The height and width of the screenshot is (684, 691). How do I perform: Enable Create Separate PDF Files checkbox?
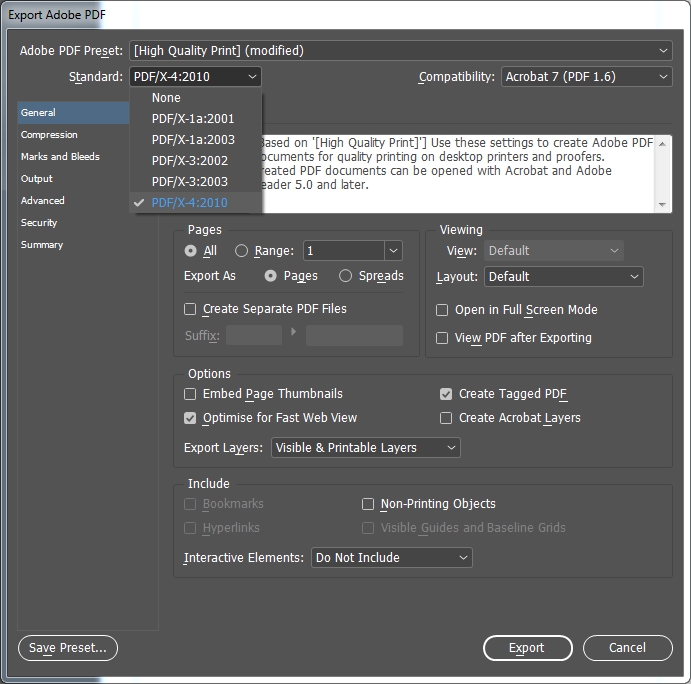tap(190, 309)
